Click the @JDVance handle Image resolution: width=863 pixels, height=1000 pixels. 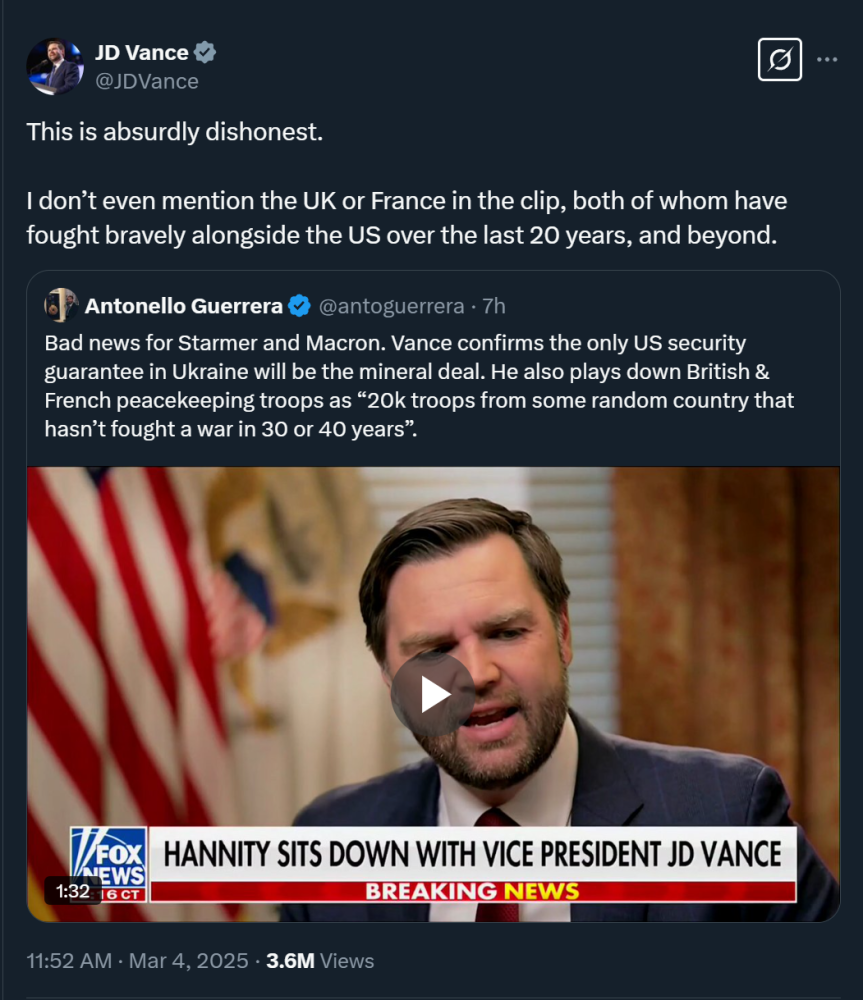click(146, 82)
